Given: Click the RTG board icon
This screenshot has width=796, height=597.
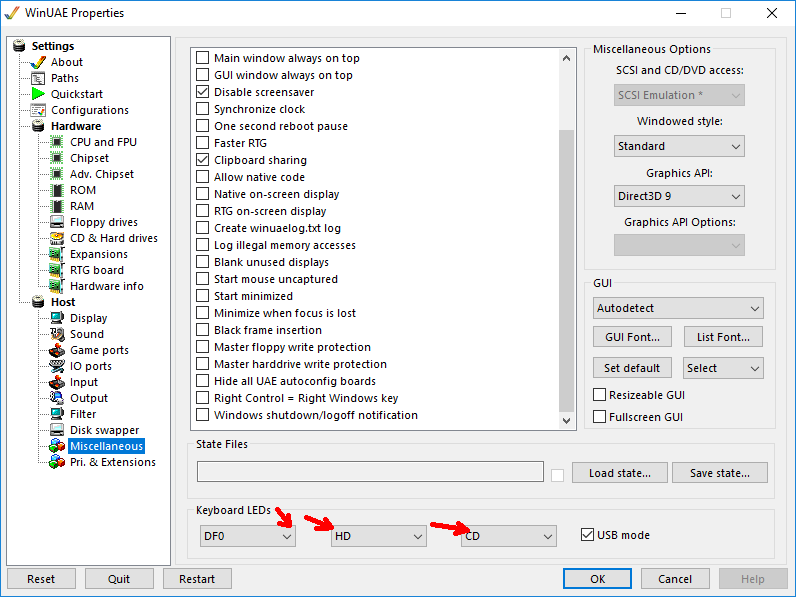Looking at the screenshot, I should pos(57,270).
